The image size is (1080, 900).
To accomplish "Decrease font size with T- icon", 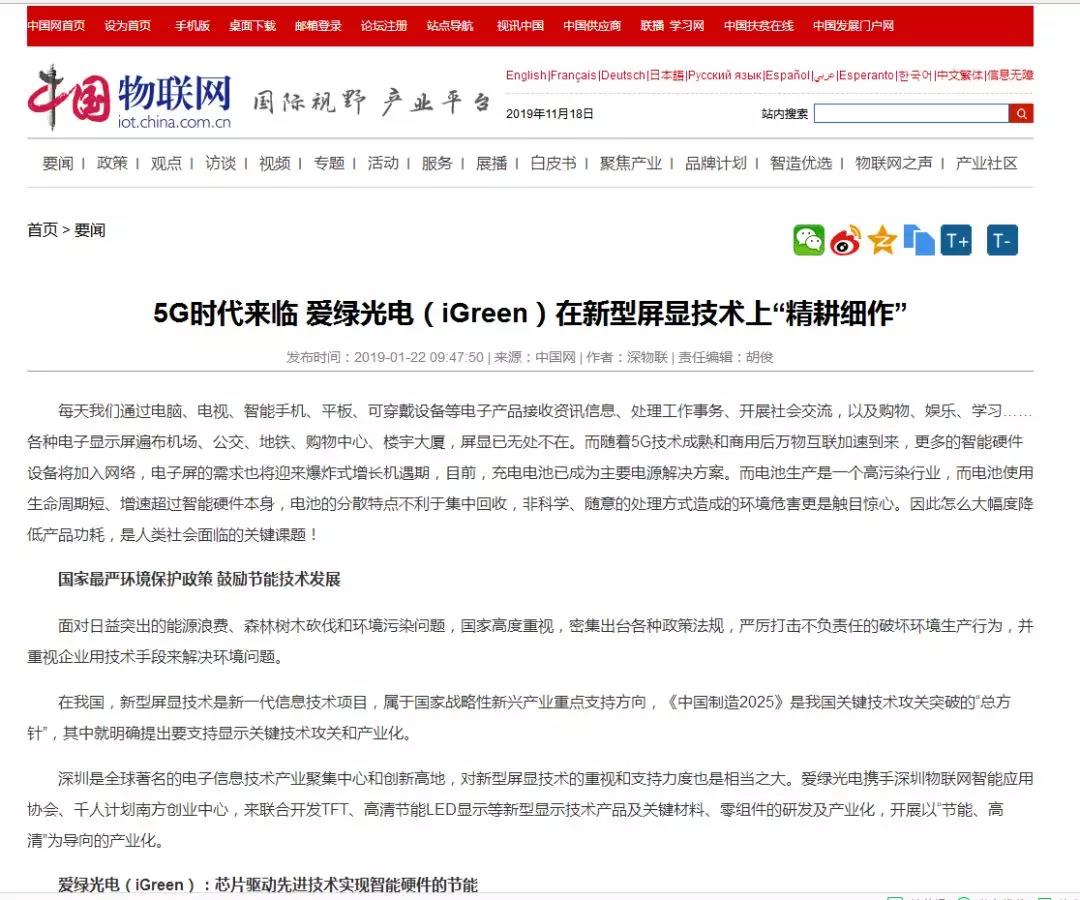I will (1002, 240).
